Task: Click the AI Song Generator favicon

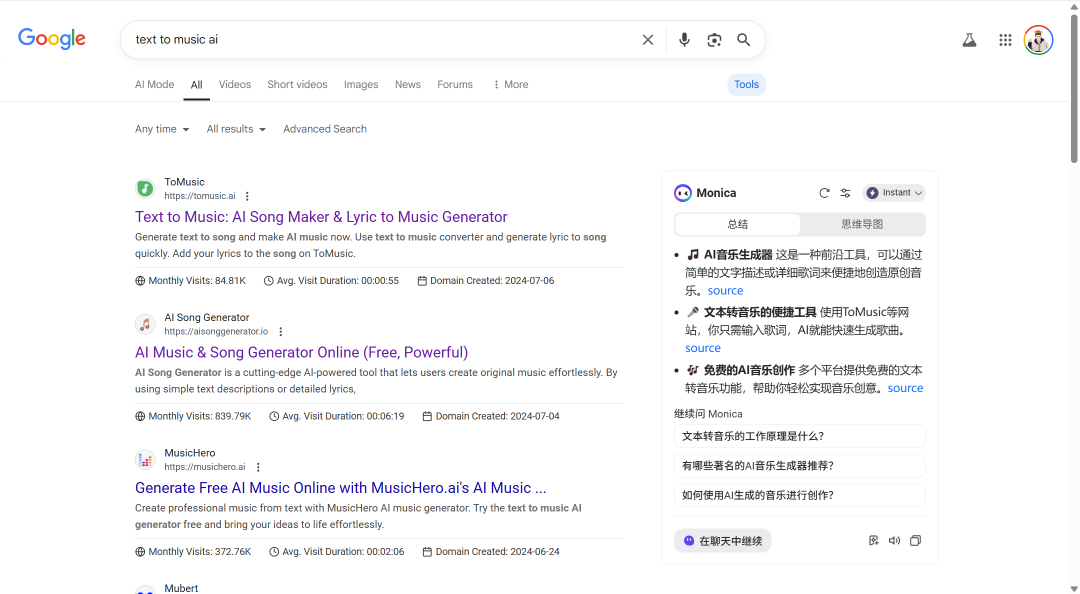Action: click(145, 324)
